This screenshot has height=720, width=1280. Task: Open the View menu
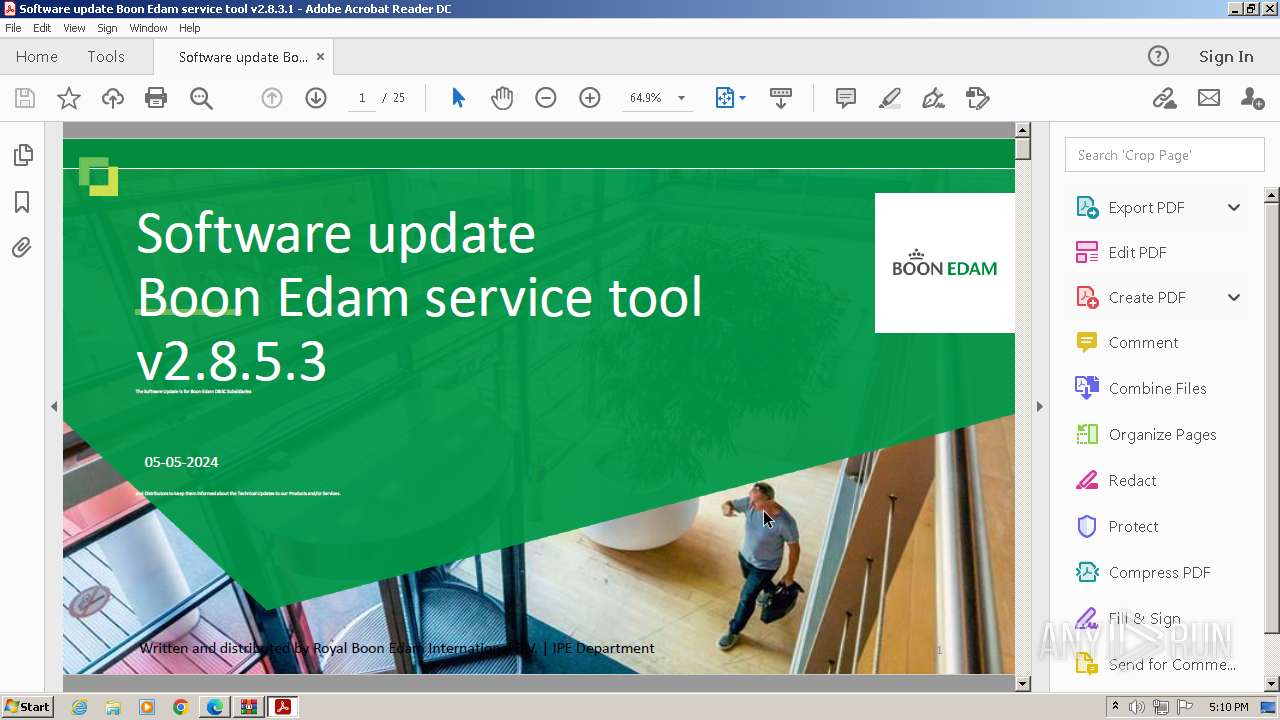click(75, 28)
